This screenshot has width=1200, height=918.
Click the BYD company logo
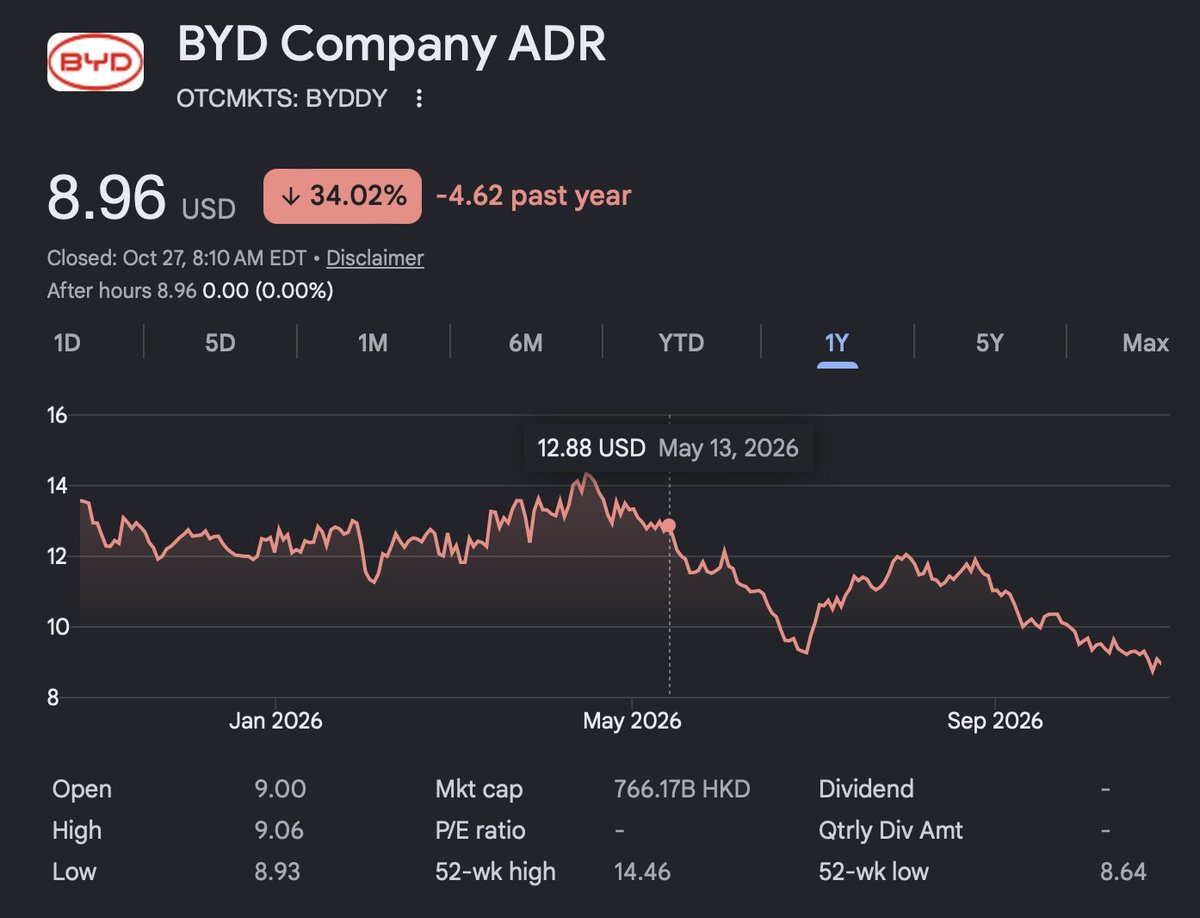click(95, 62)
